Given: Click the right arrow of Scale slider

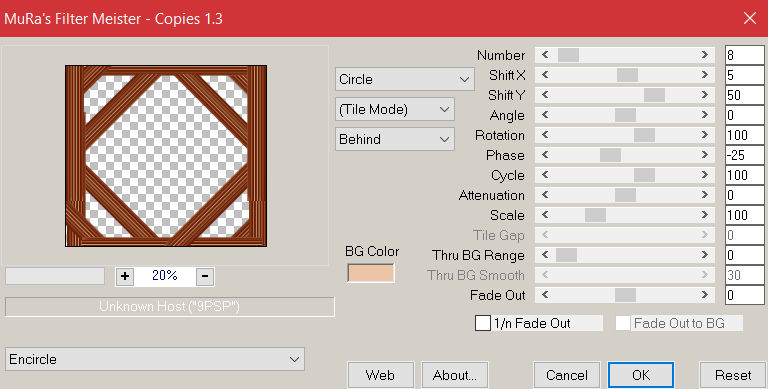Looking at the screenshot, I should 705,215.
